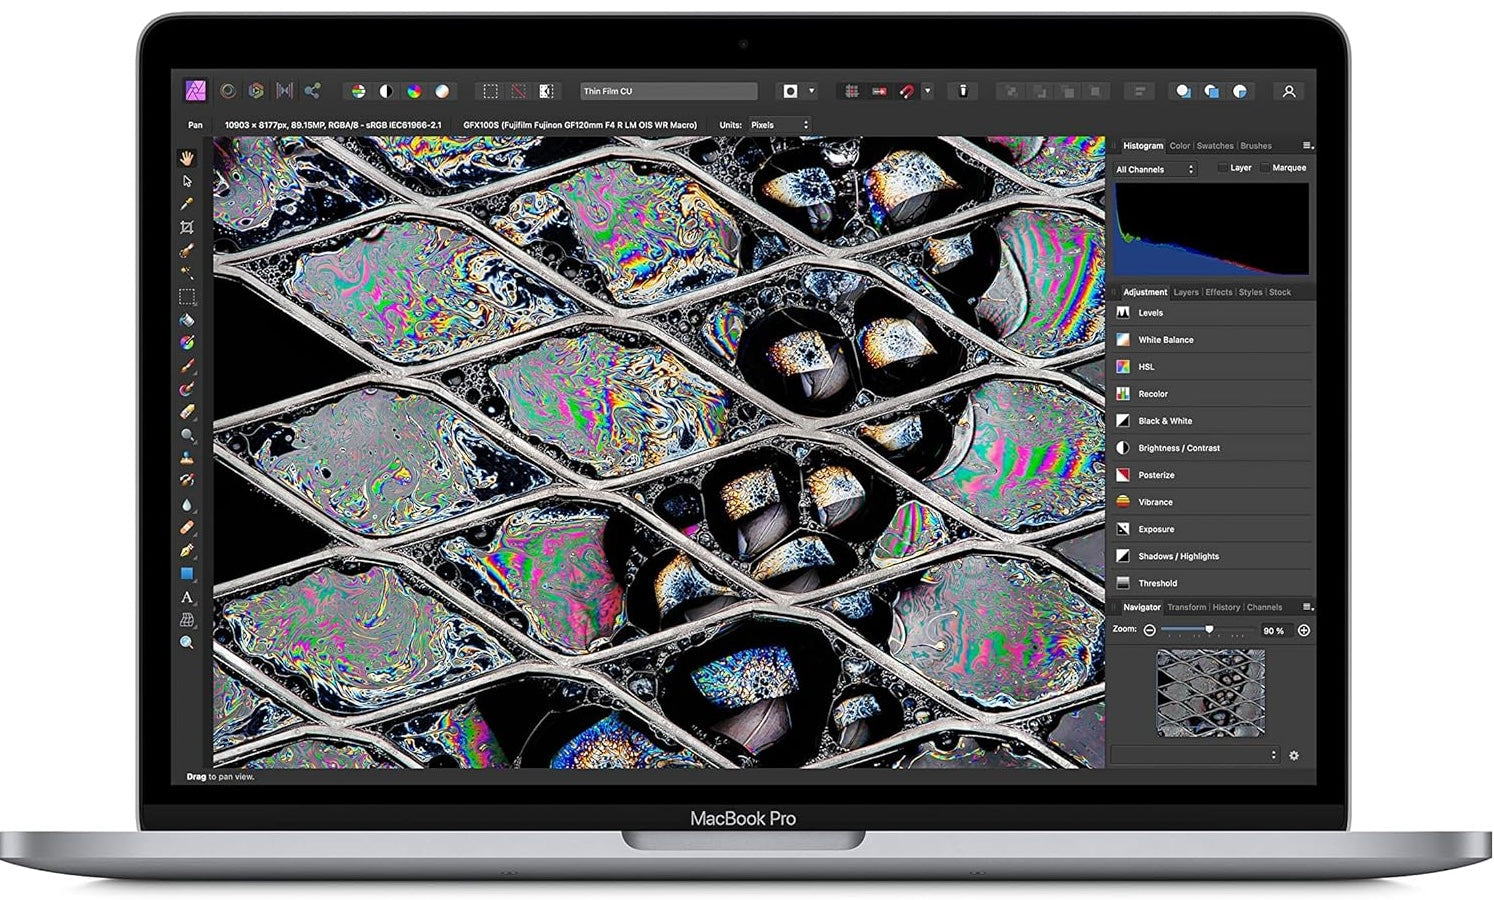Screen dimensions: 1494x900
Task: Switch to the Layers tab
Action: click(x=1186, y=292)
